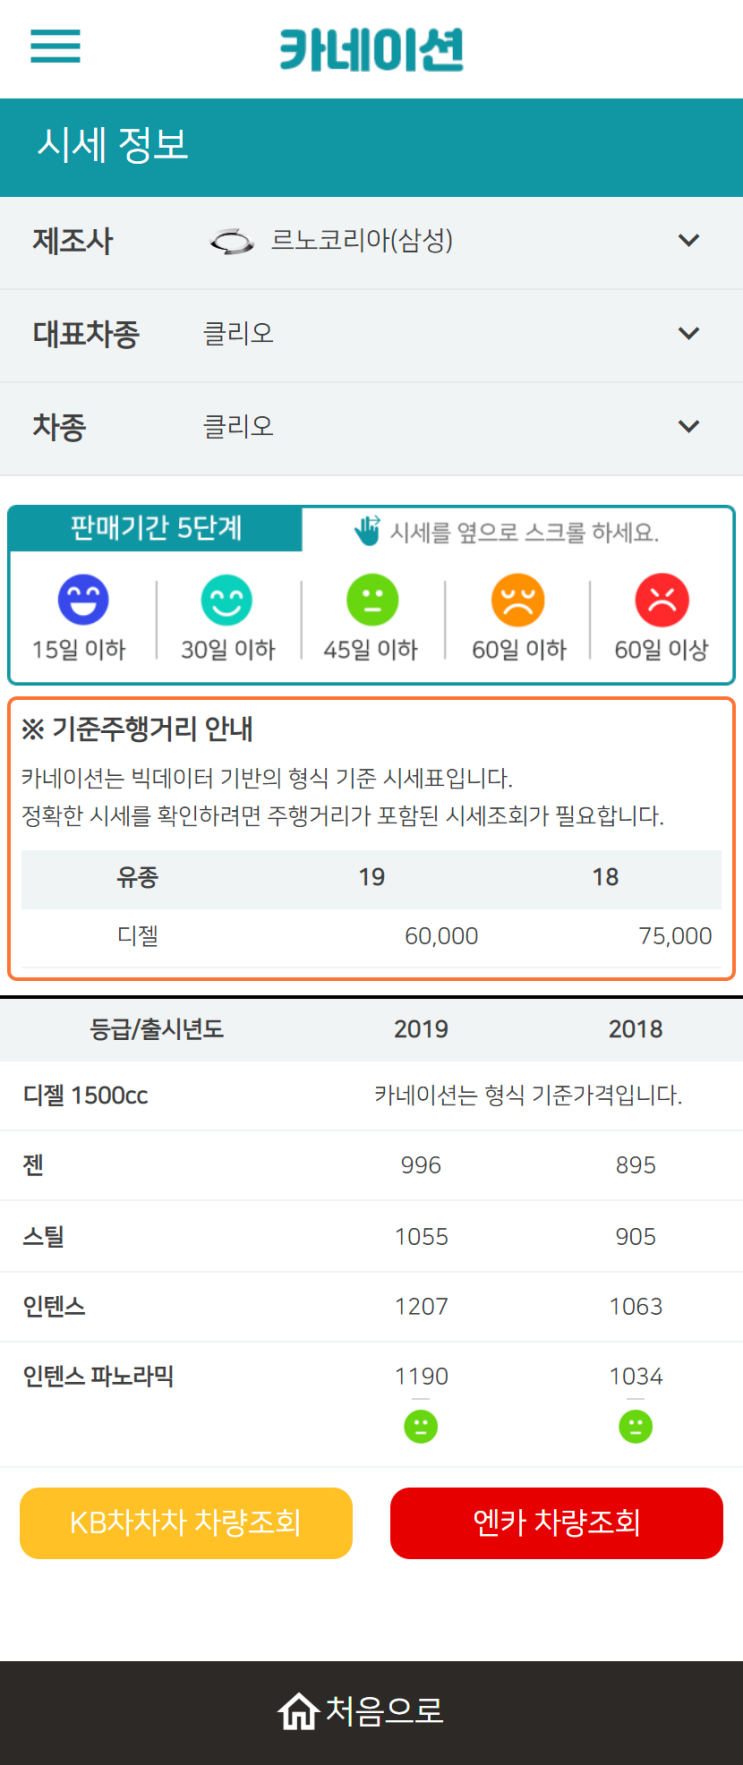Click the KB차차차 차량조회 button
Image resolution: width=743 pixels, height=1765 pixels.
186,1523
